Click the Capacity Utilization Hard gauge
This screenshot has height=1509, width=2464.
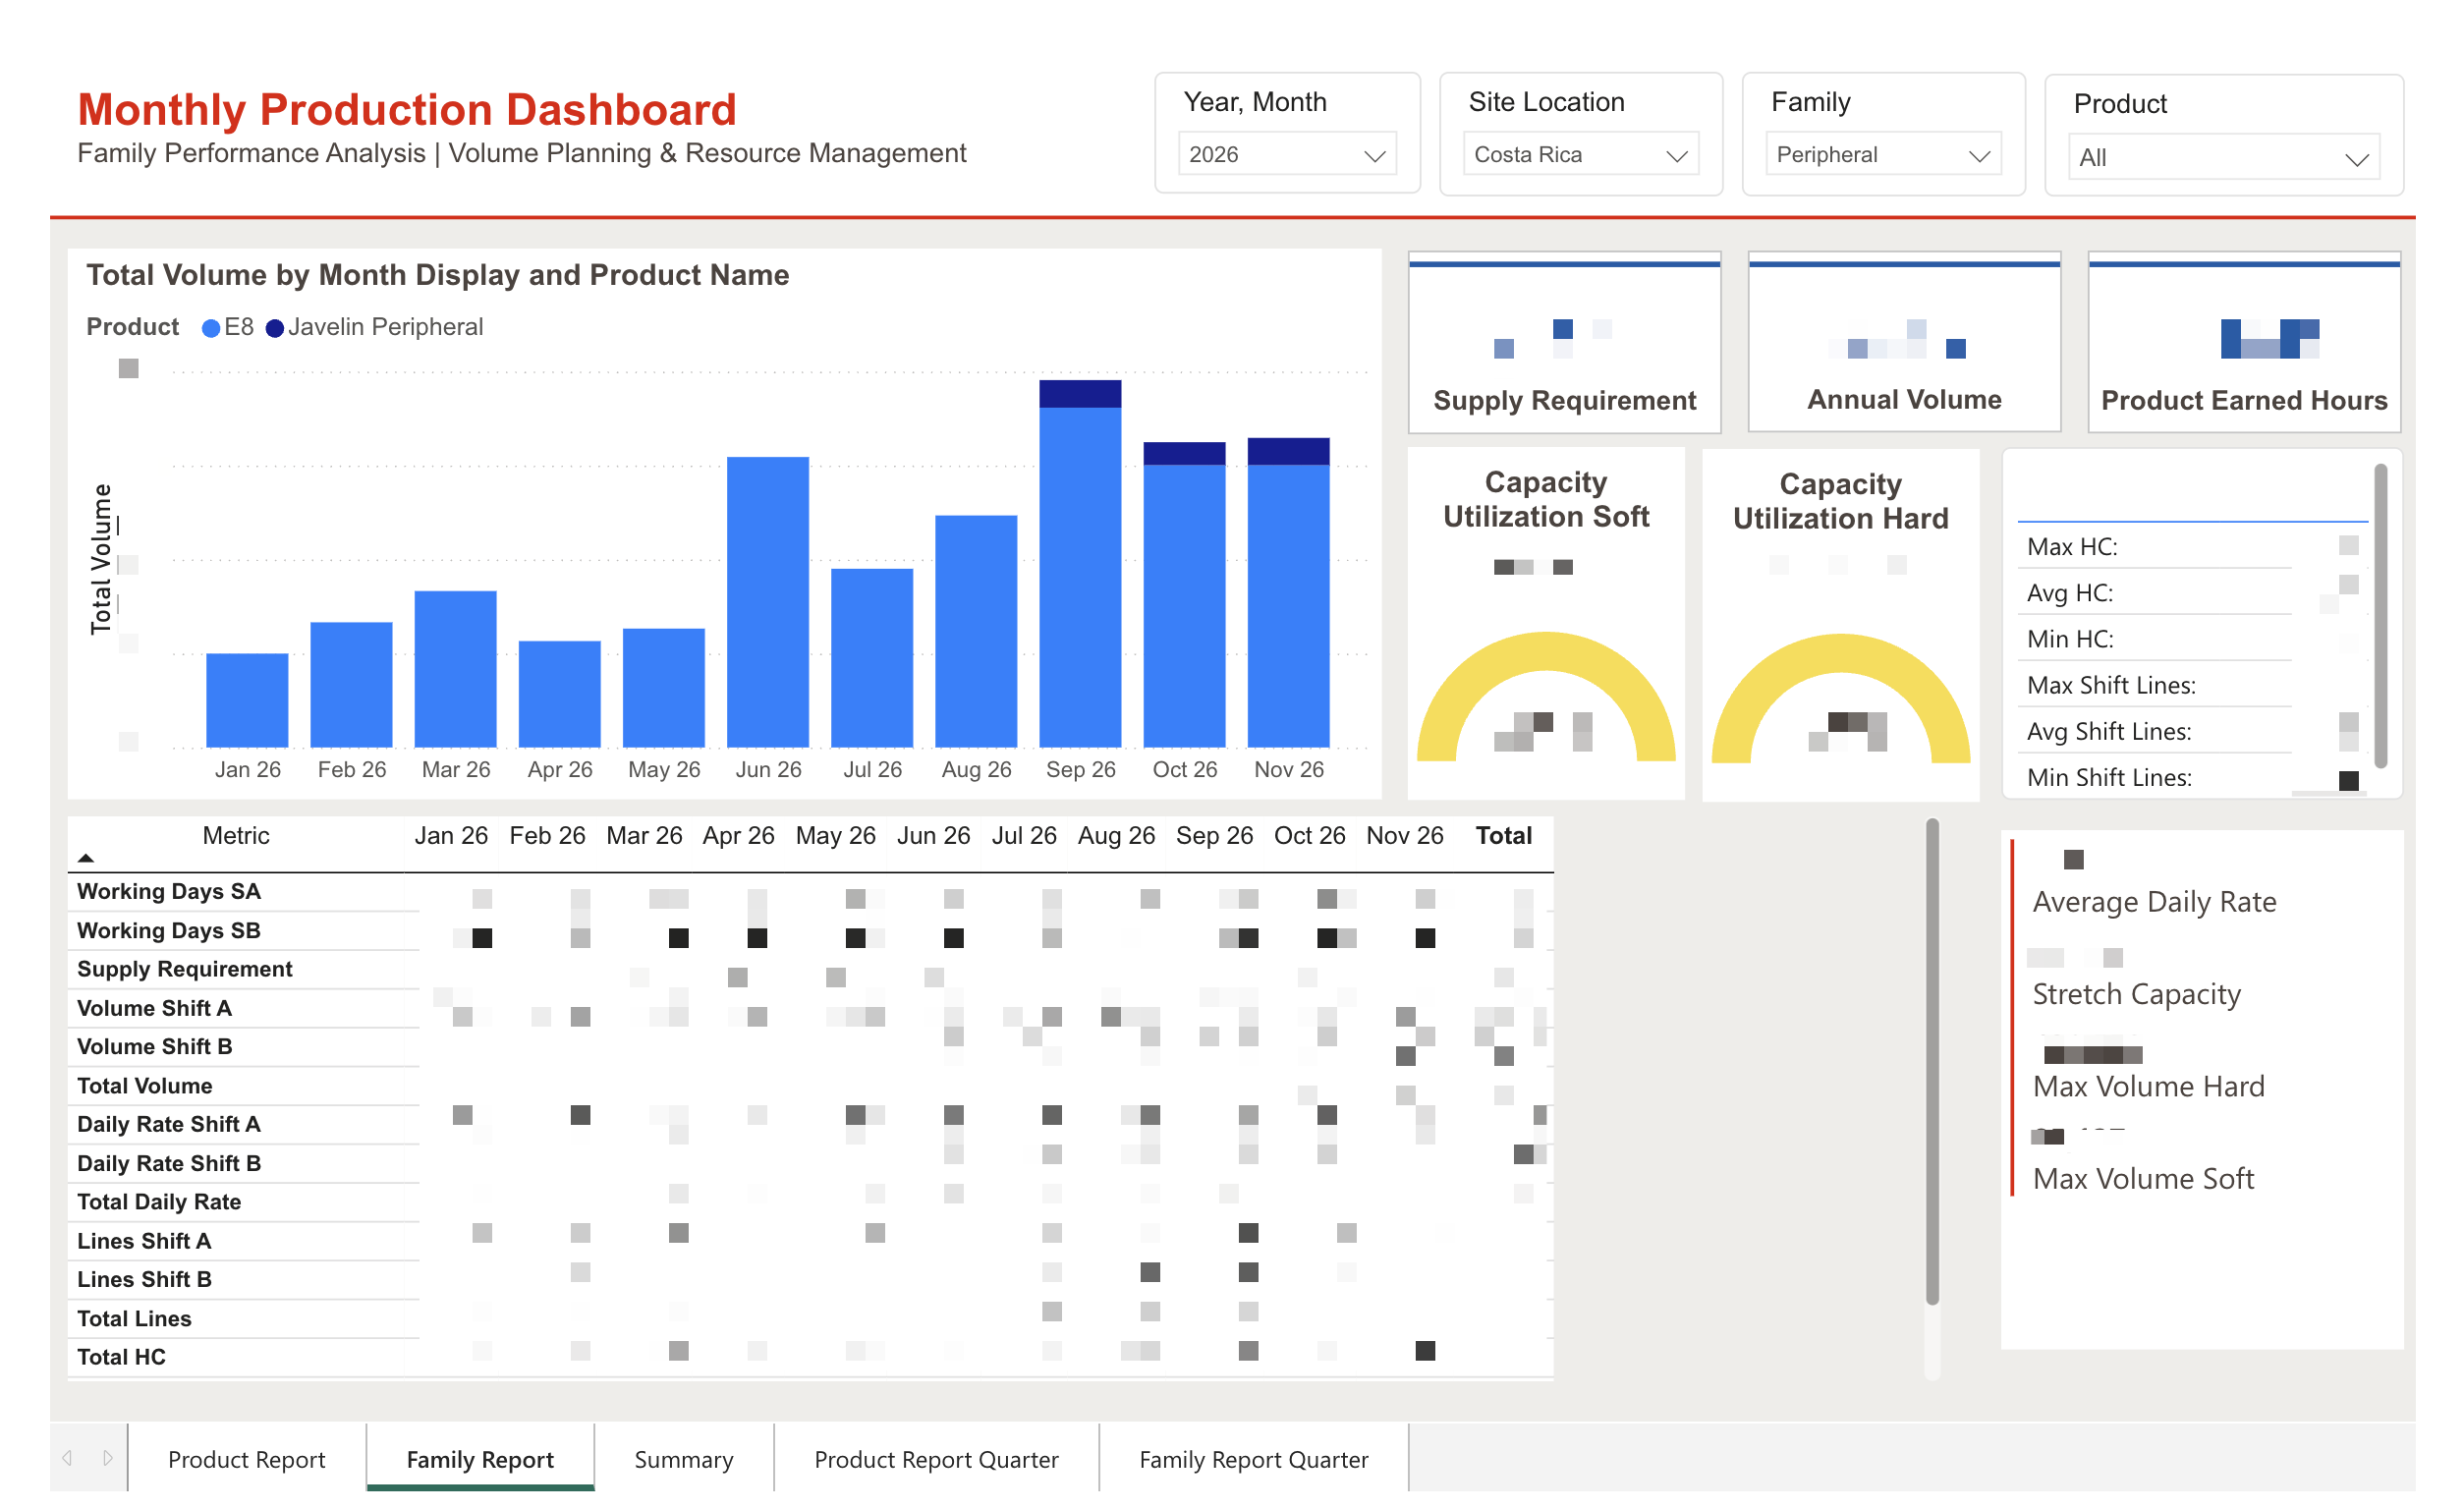pyautogui.click(x=1840, y=697)
